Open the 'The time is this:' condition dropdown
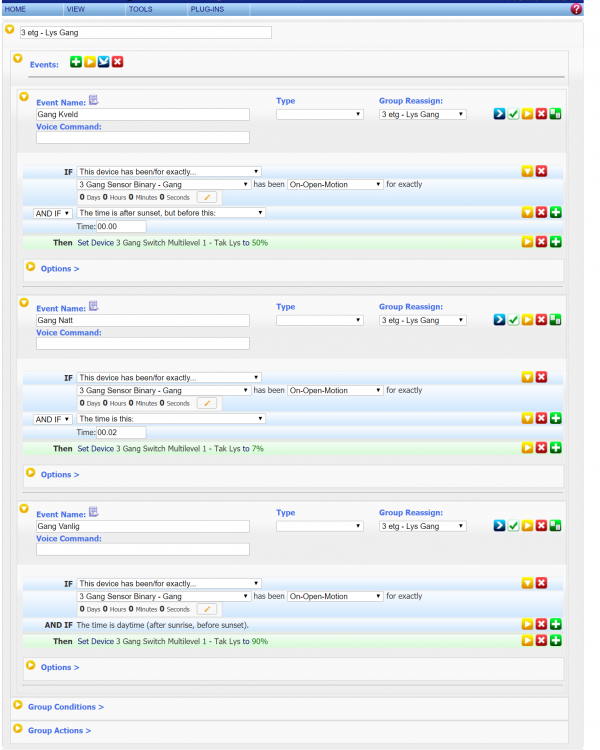This screenshot has width=600, height=750. pyautogui.click(x=170, y=418)
